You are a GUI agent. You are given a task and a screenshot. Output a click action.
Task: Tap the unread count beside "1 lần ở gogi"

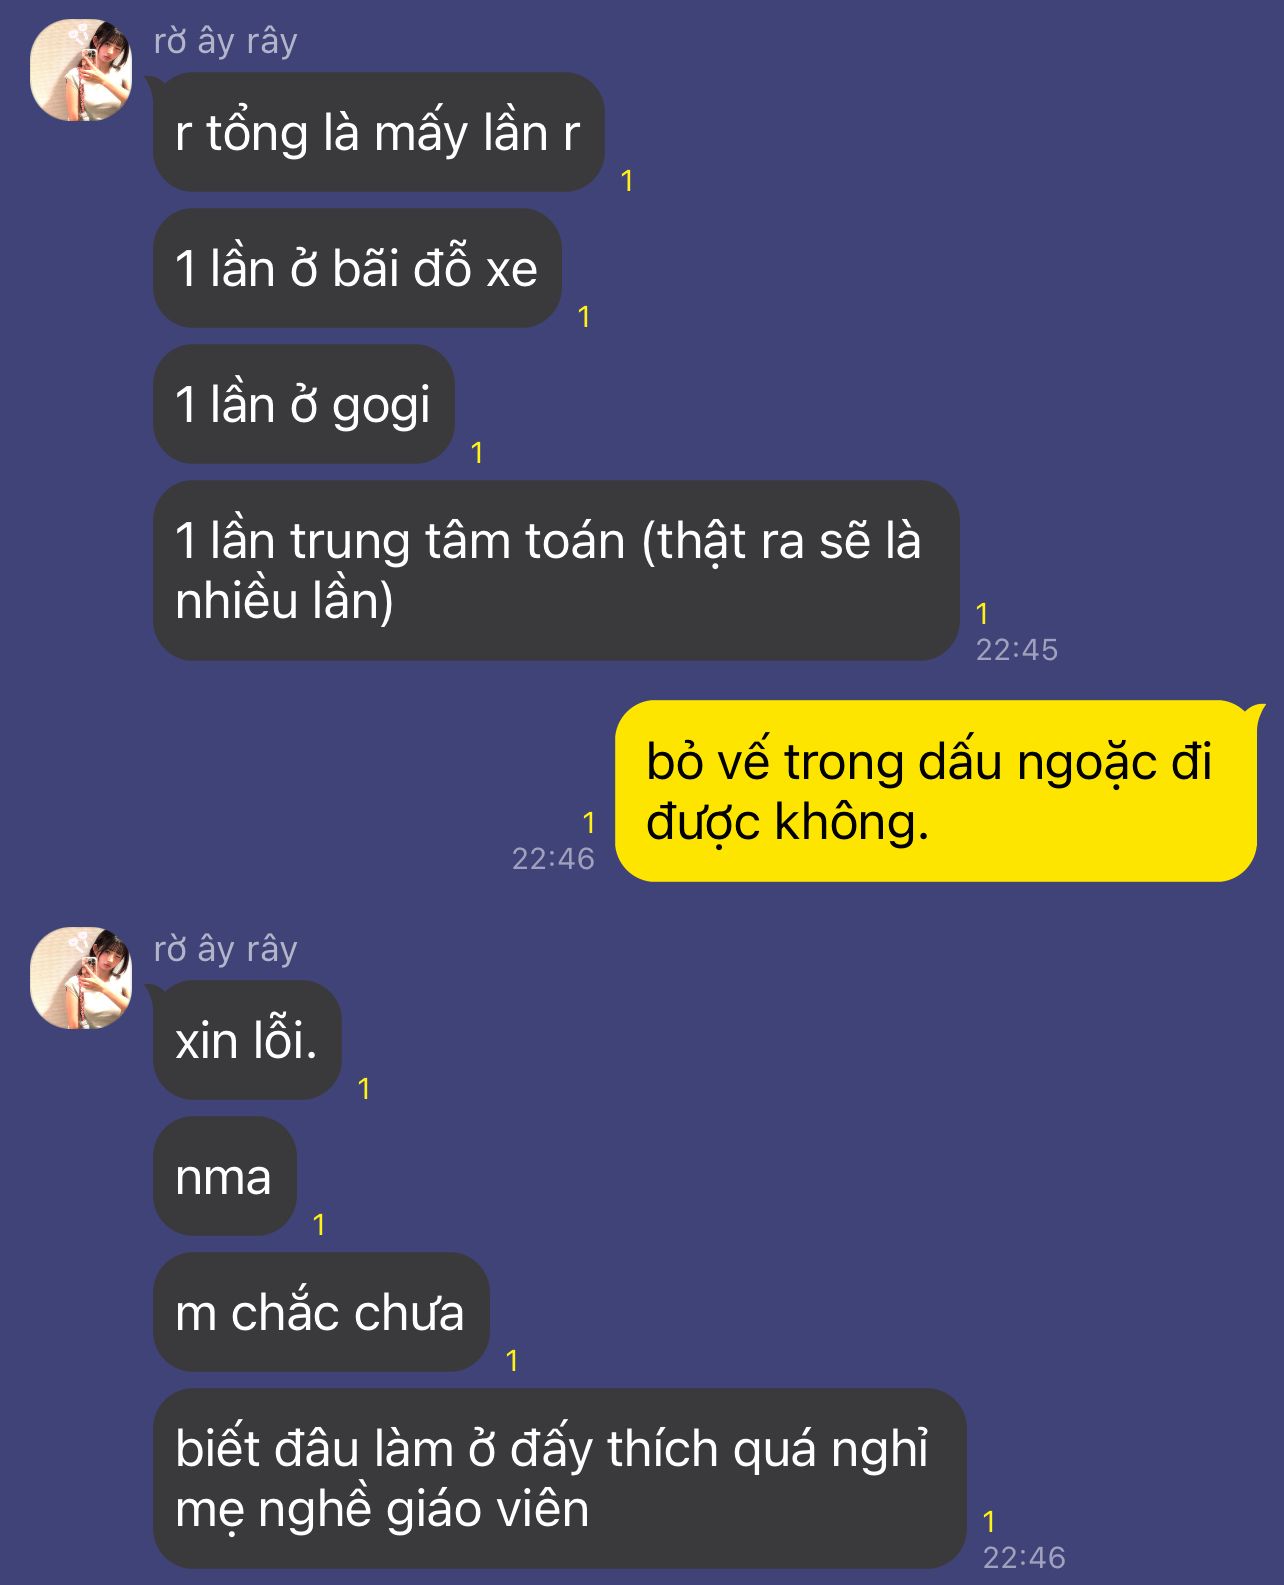[477, 453]
